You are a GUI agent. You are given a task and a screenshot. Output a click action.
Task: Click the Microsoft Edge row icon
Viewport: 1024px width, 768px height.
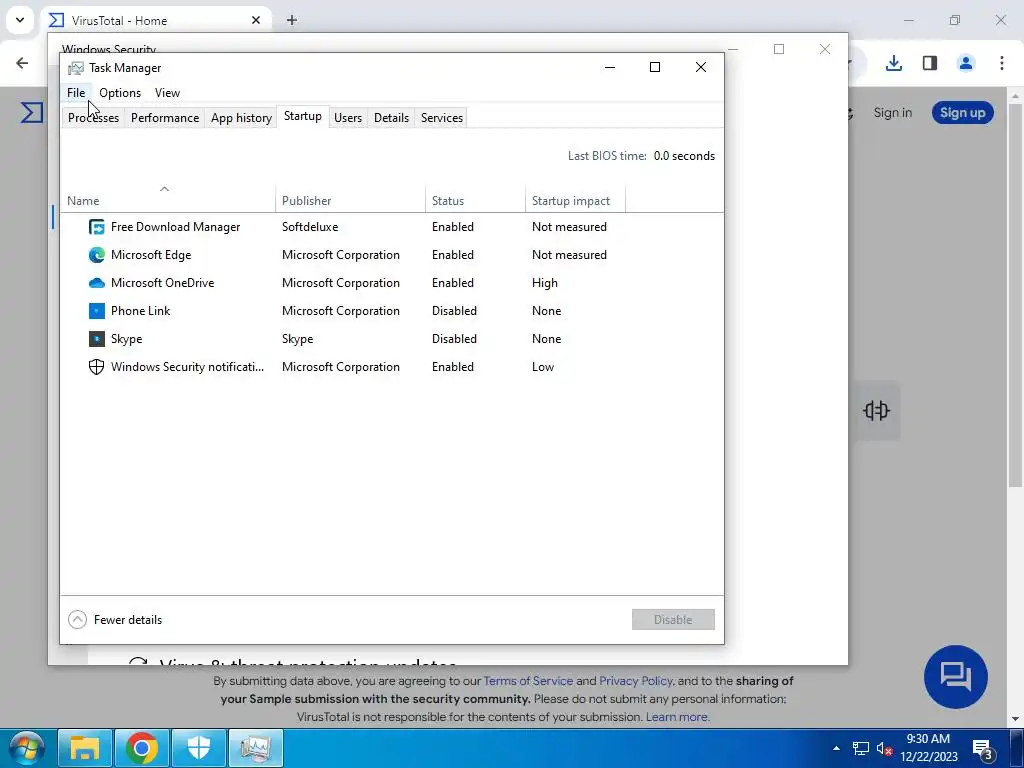pos(97,255)
